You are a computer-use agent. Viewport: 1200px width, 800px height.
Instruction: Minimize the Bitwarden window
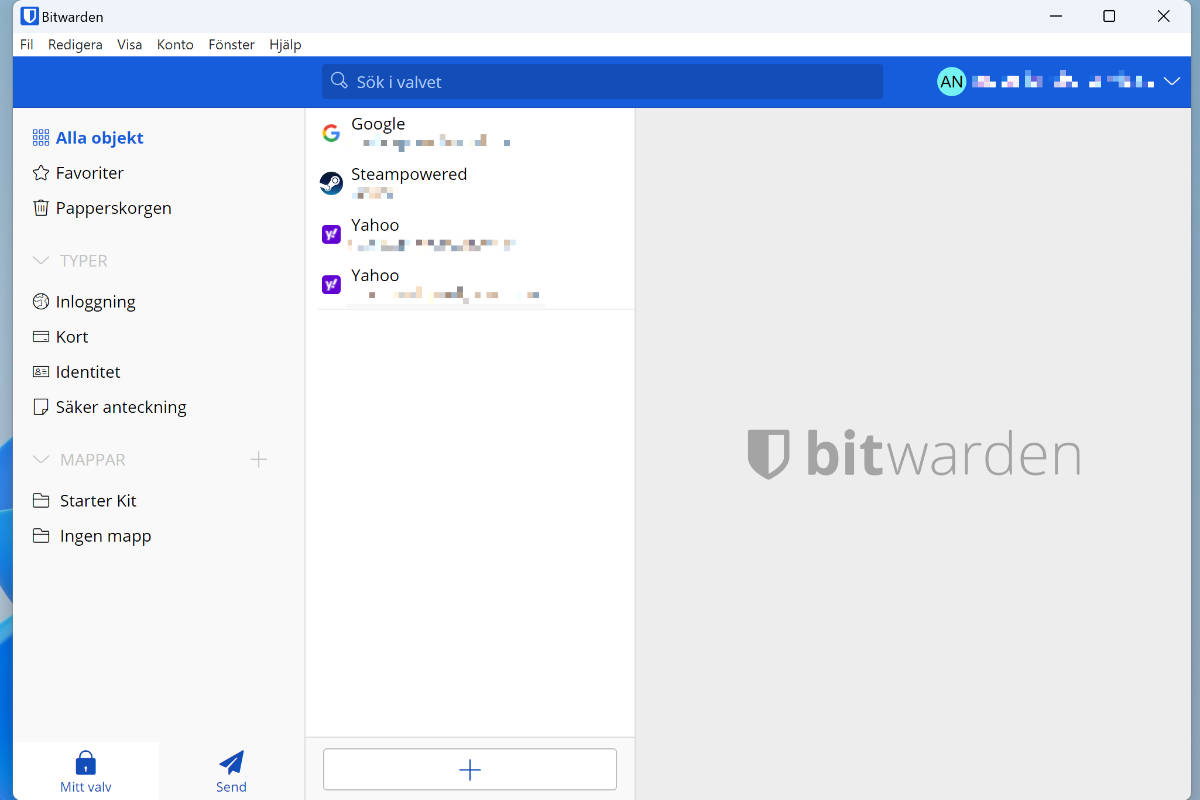1055,16
